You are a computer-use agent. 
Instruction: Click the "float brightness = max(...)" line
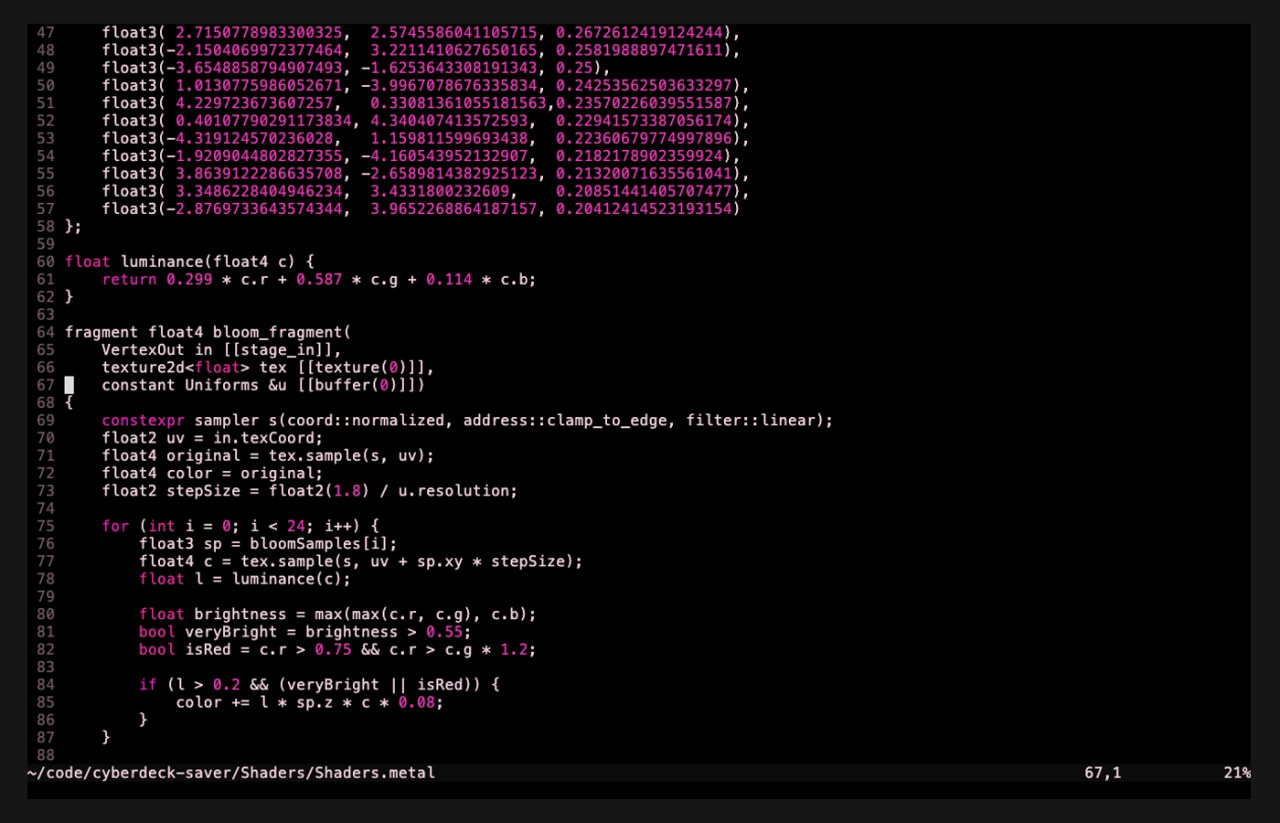point(338,614)
